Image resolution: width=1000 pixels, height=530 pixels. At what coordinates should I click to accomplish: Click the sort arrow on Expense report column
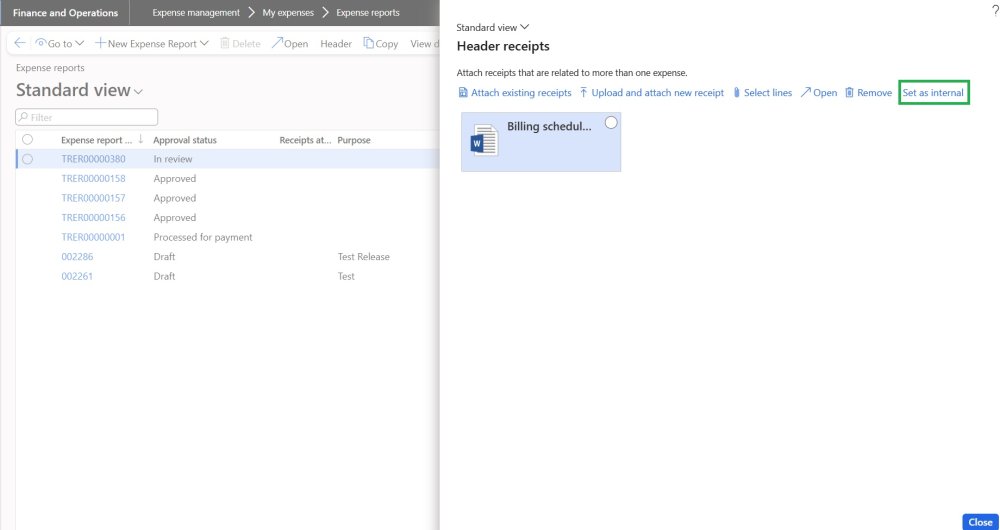click(140, 140)
